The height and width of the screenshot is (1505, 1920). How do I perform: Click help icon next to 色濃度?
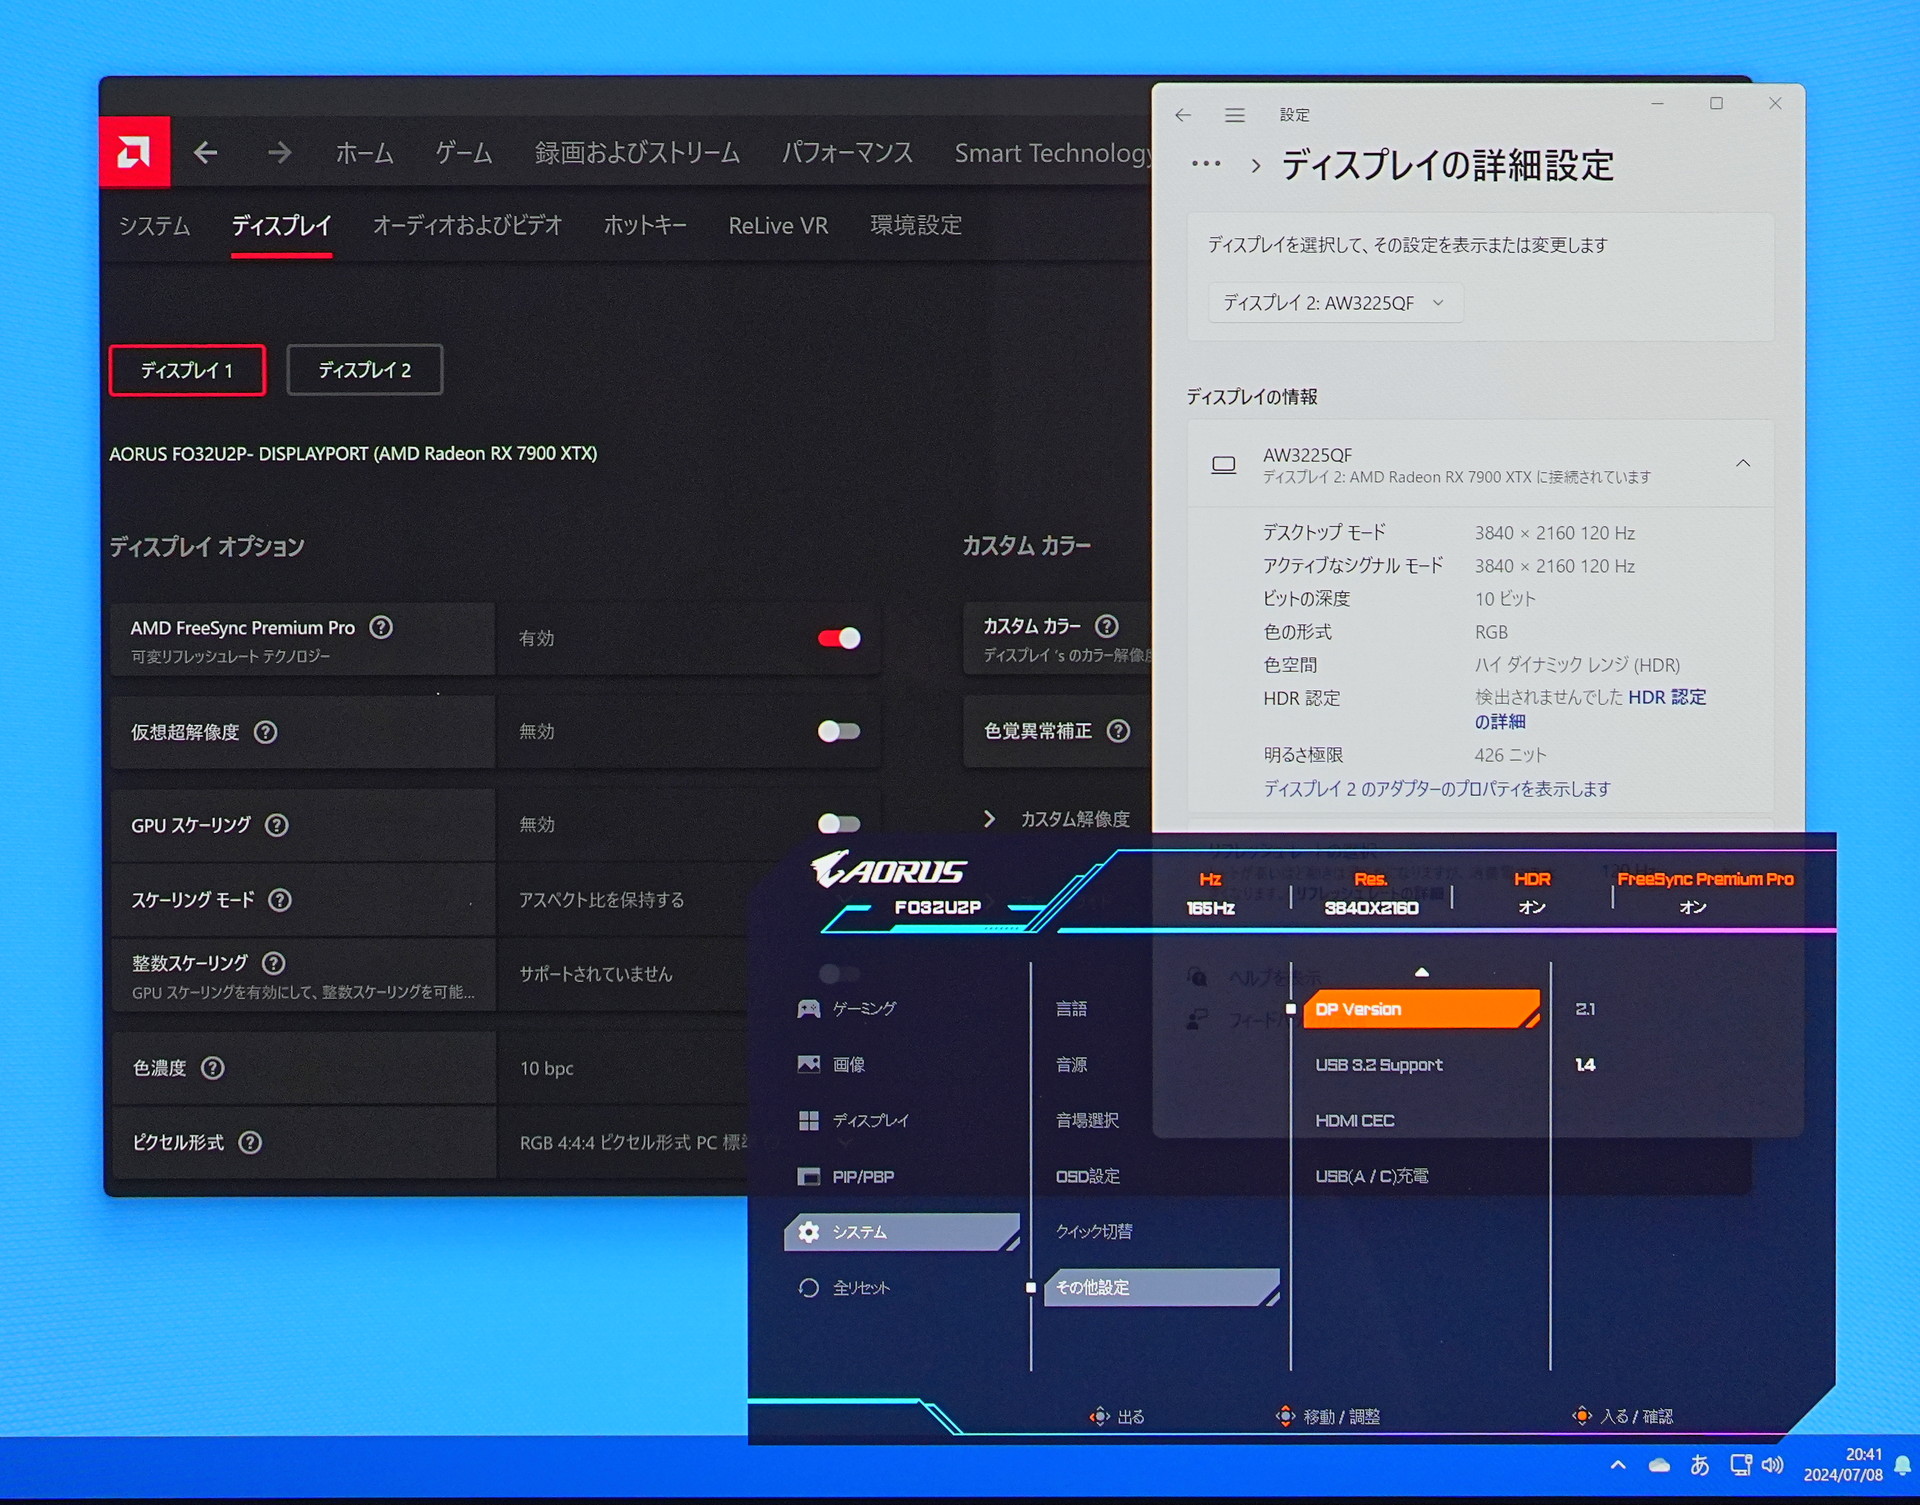click(212, 1068)
